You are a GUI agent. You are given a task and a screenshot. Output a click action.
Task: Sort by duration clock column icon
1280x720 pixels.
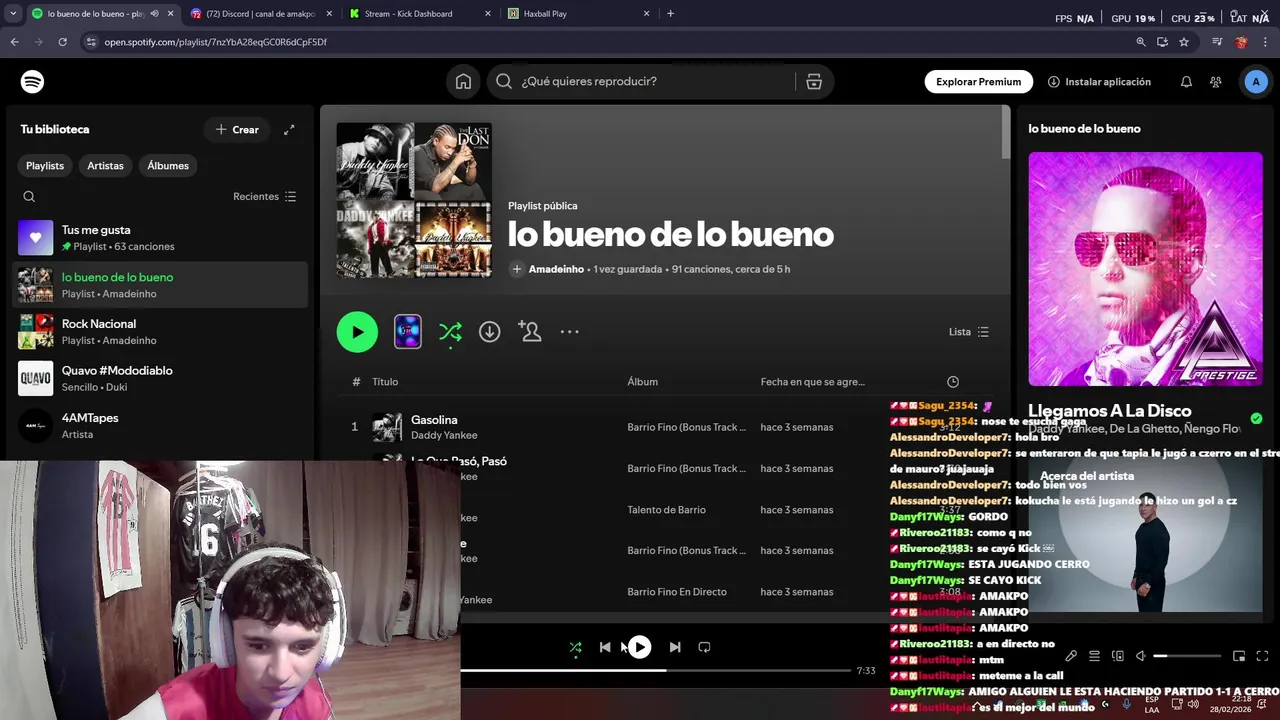click(x=953, y=382)
